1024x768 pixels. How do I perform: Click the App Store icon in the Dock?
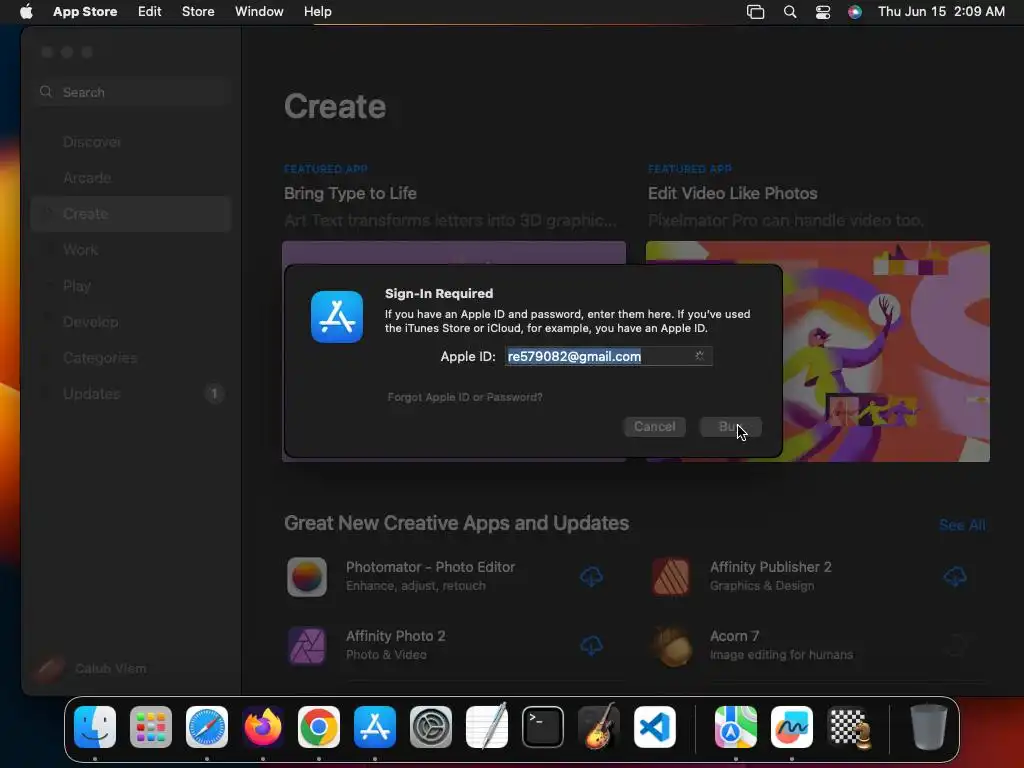pyautogui.click(x=375, y=727)
